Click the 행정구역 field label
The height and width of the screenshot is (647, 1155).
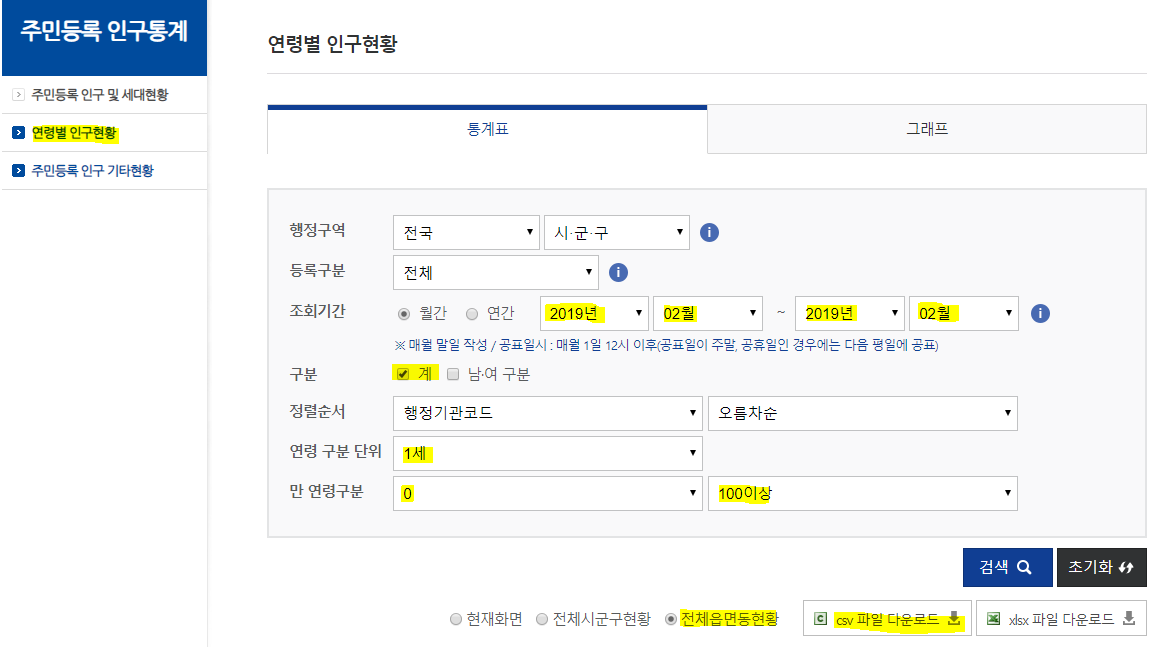pyautogui.click(x=317, y=231)
